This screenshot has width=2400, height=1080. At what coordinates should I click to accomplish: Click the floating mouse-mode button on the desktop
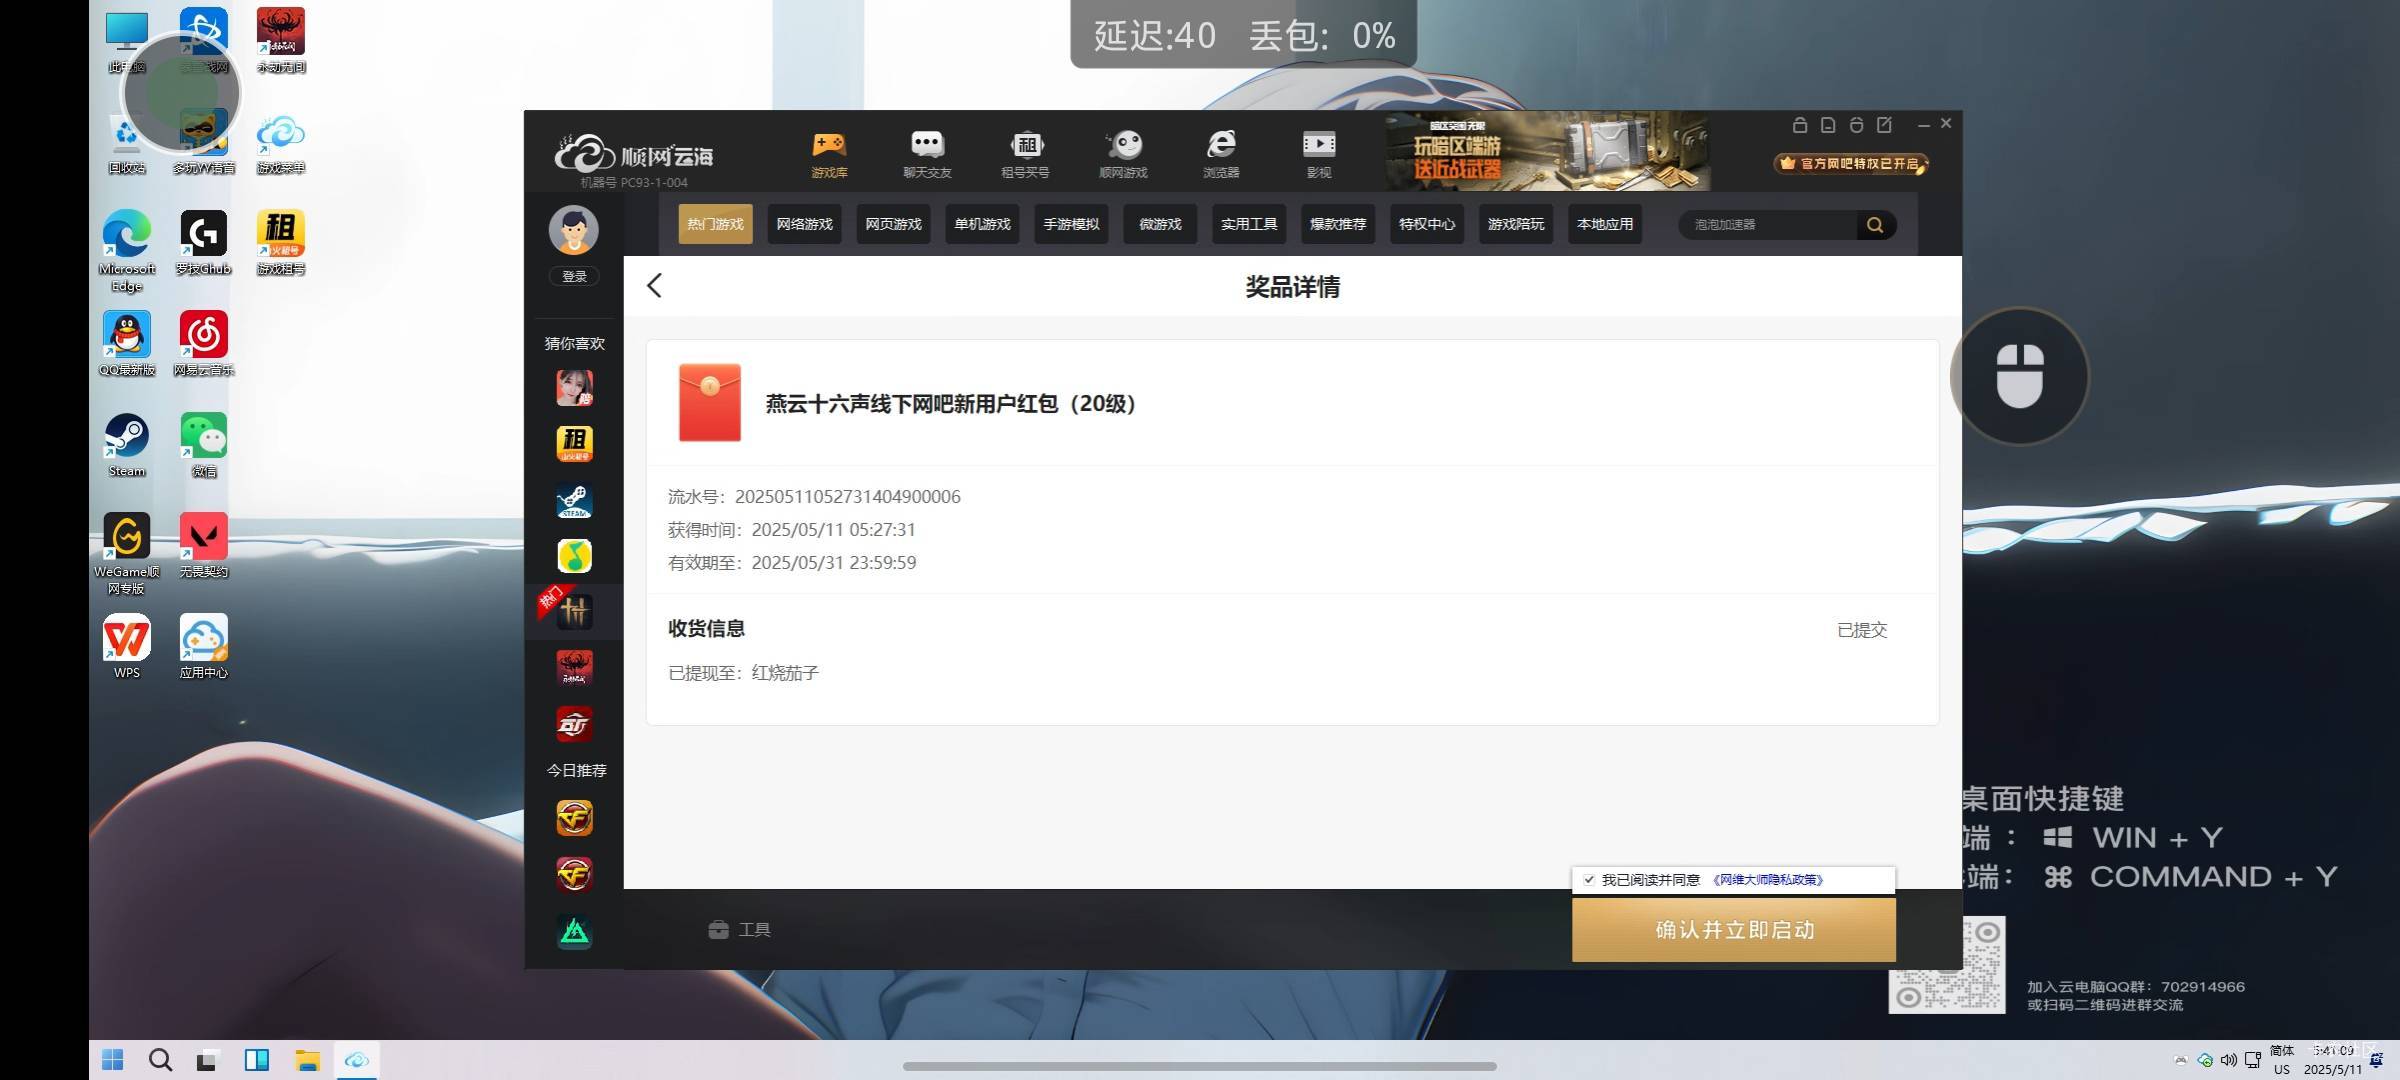[2020, 376]
